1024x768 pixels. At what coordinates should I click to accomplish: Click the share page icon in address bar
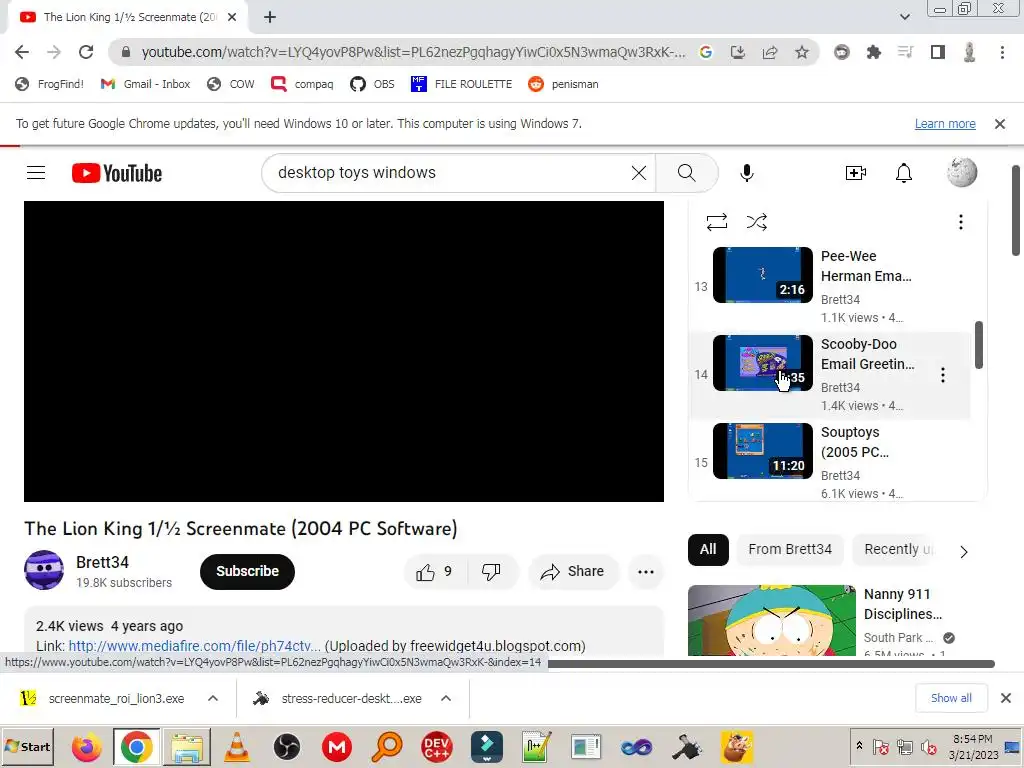(770, 52)
